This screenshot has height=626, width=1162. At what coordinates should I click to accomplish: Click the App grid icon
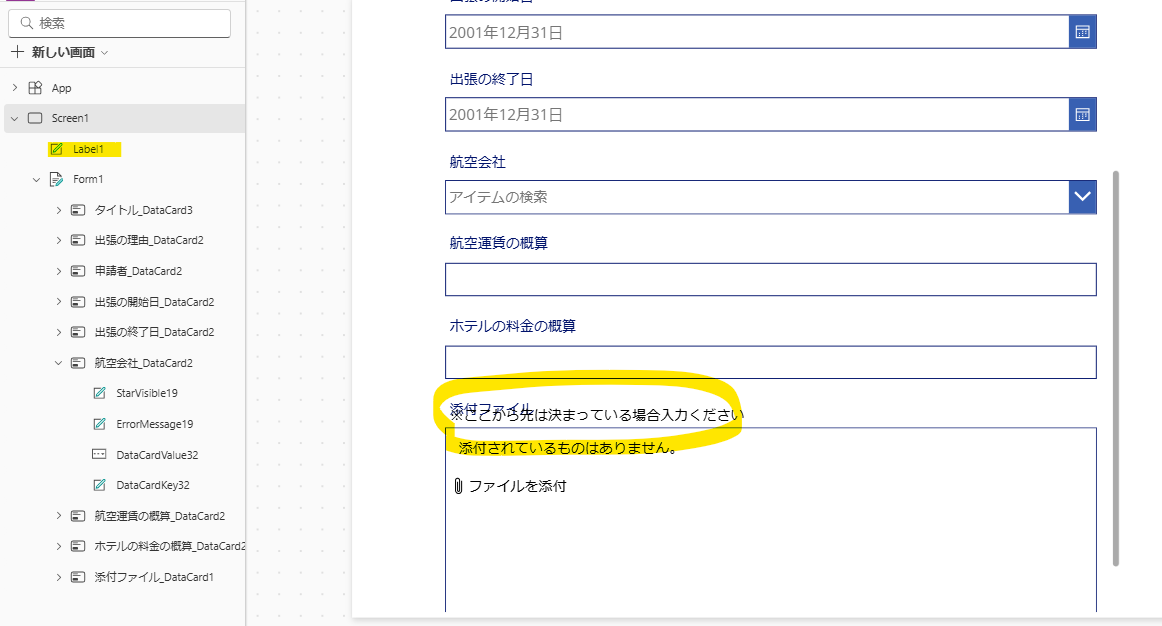point(35,87)
